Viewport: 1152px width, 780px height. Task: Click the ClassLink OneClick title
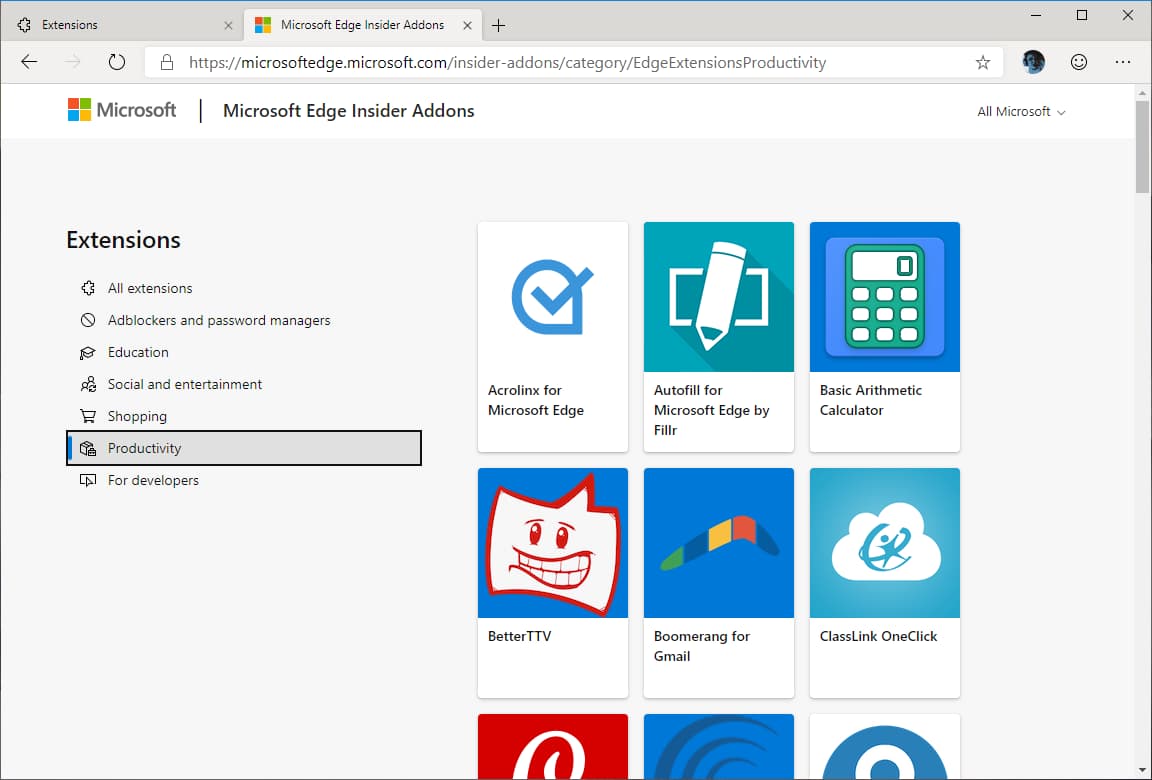(x=878, y=636)
